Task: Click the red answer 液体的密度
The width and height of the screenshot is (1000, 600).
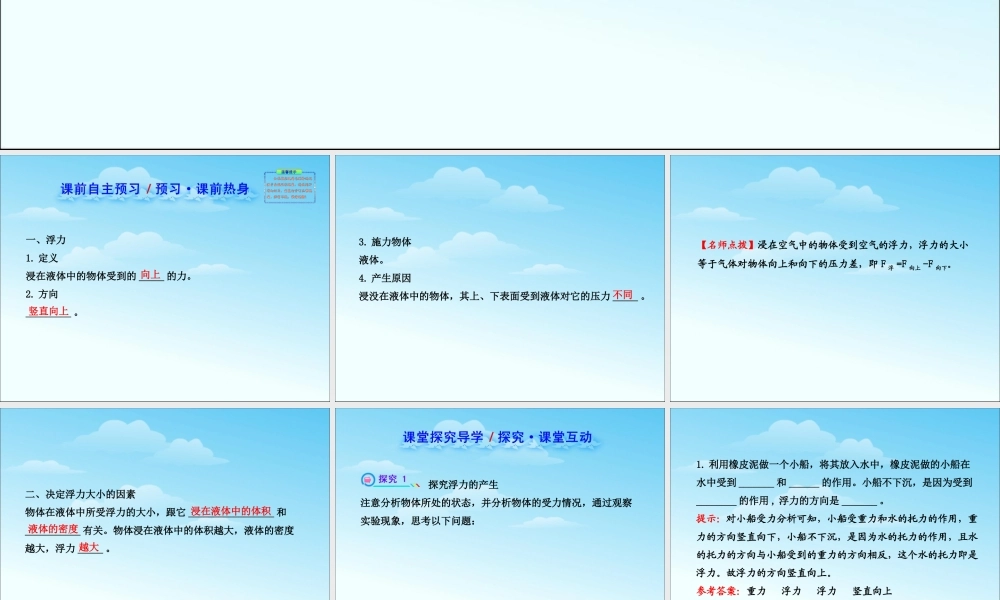Action: click(x=54, y=529)
